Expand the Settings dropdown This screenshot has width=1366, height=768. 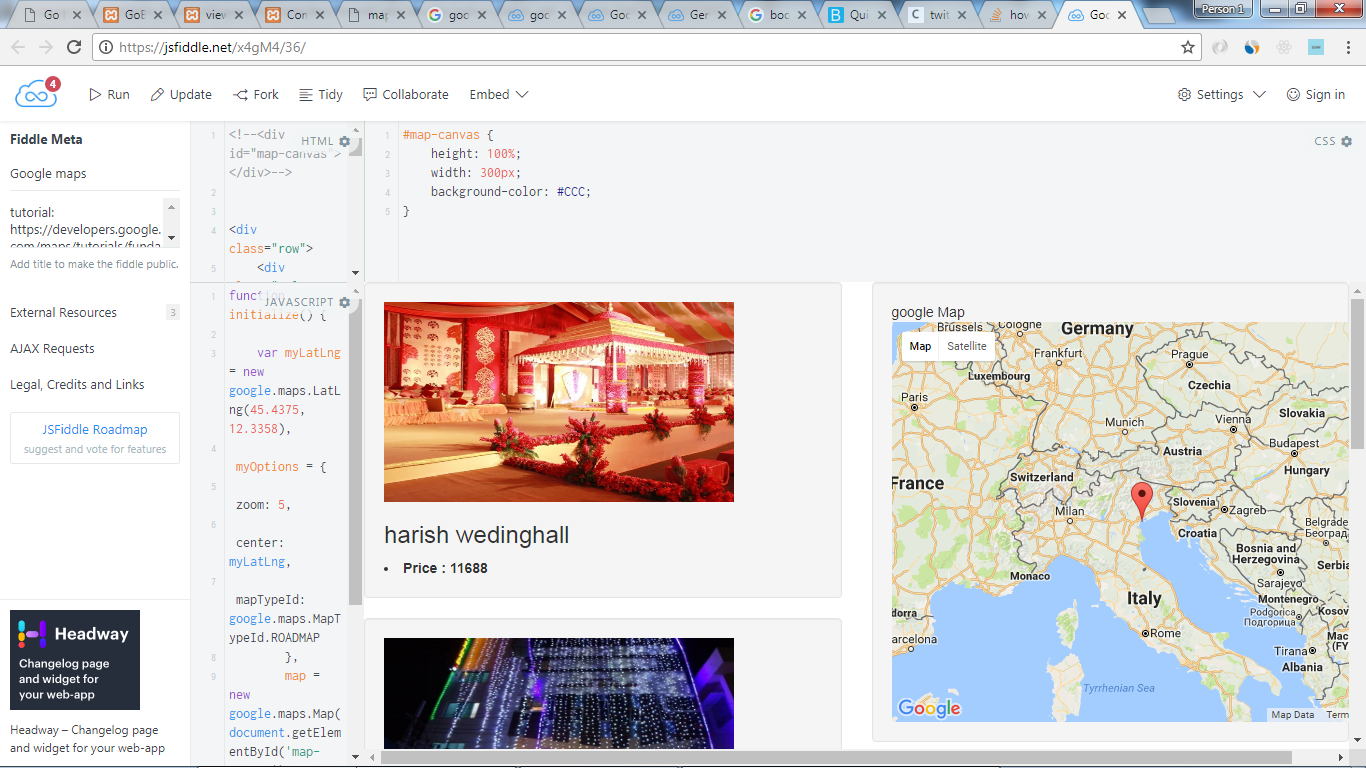(x=1222, y=94)
